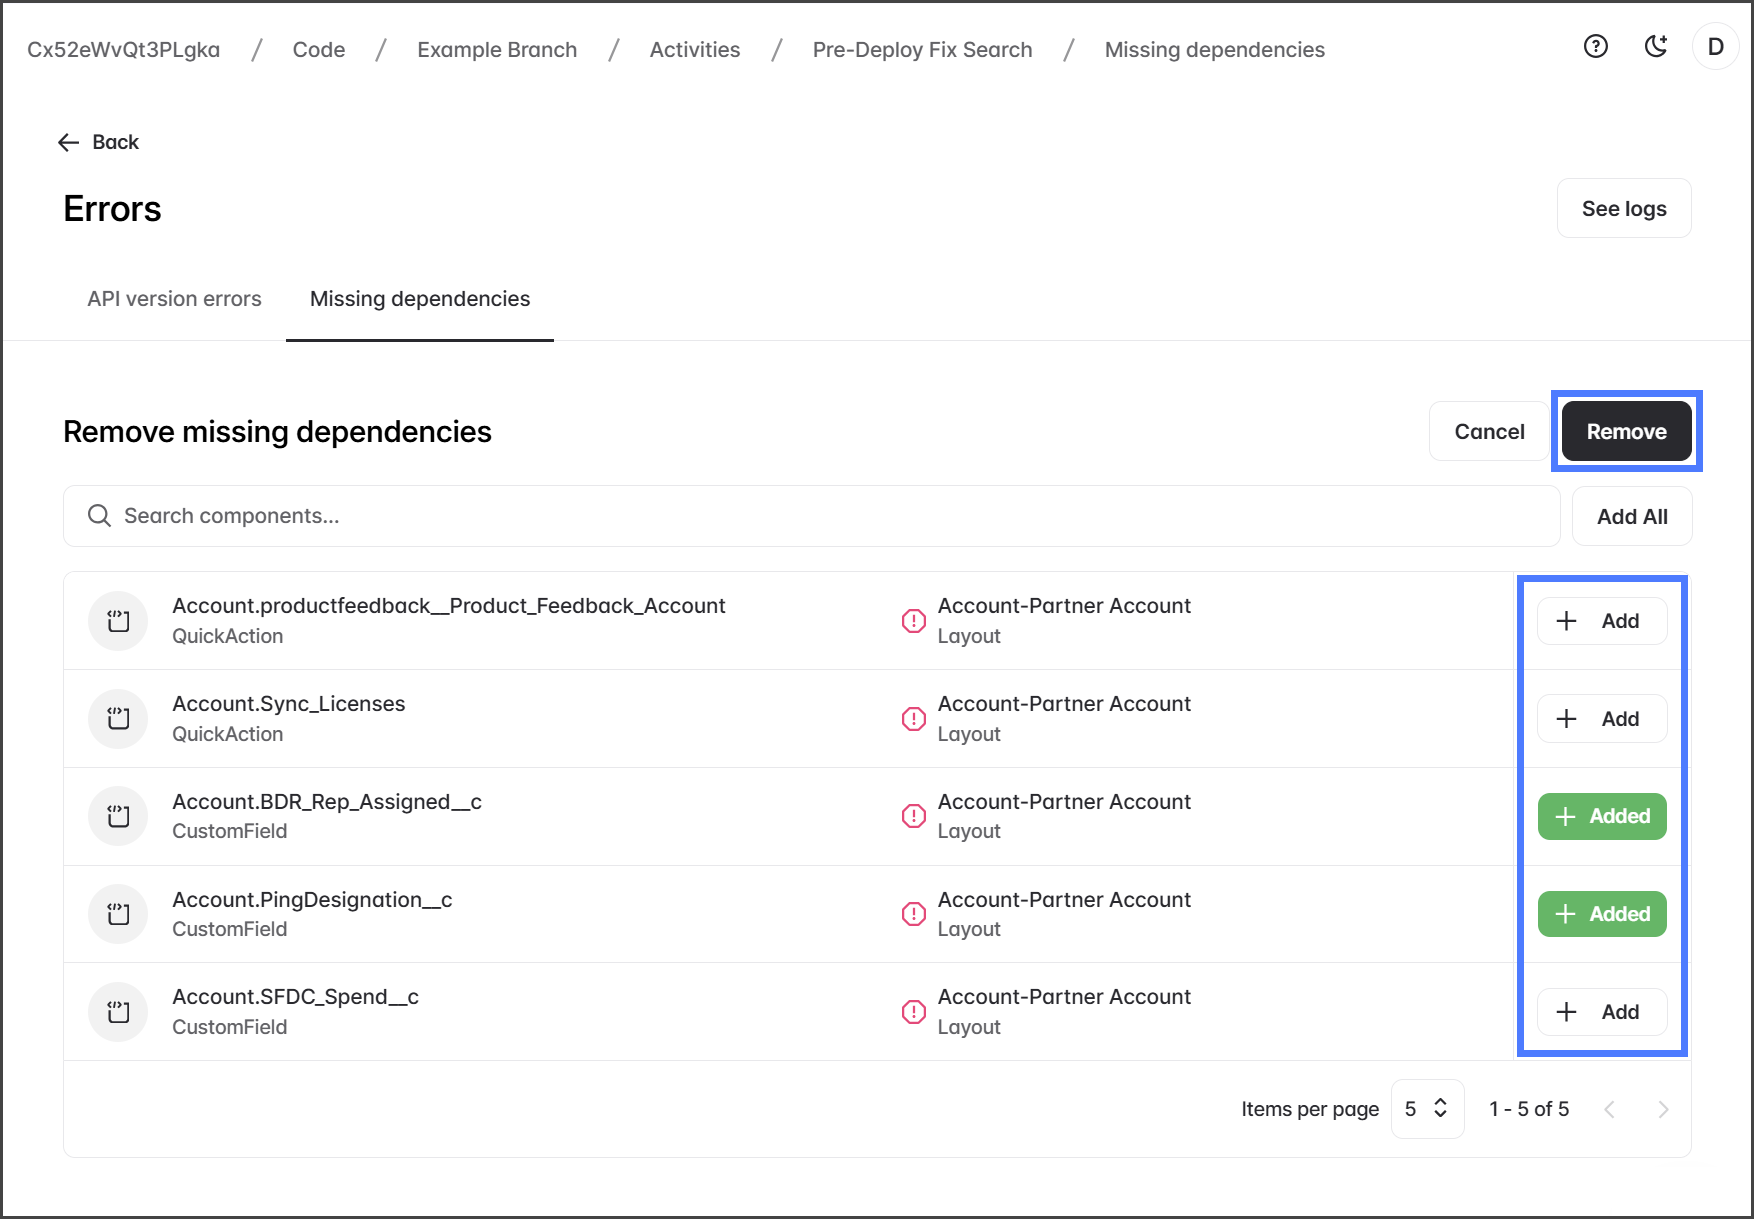Open the Items per page dropdown

(1427, 1109)
